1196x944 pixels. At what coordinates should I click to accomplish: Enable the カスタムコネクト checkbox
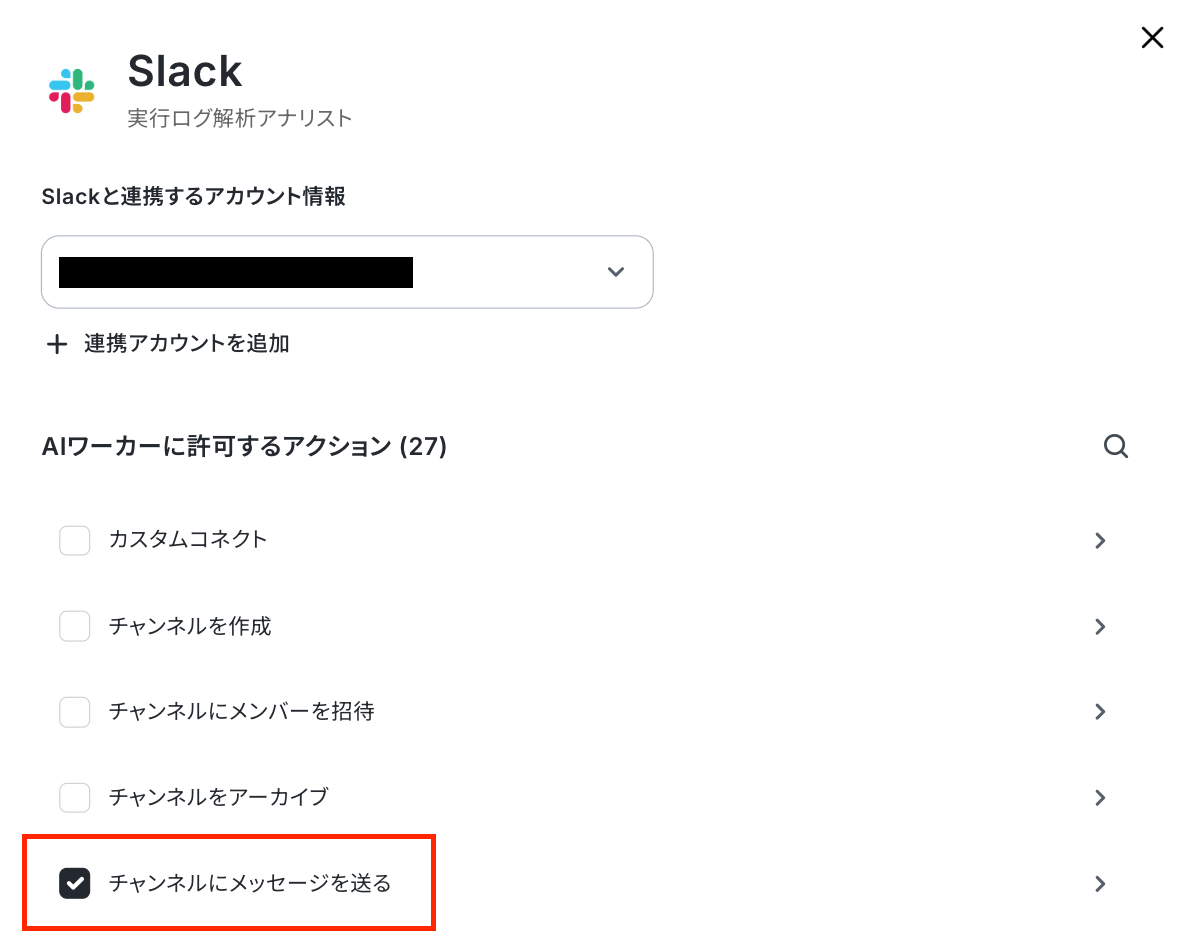[x=75, y=541]
